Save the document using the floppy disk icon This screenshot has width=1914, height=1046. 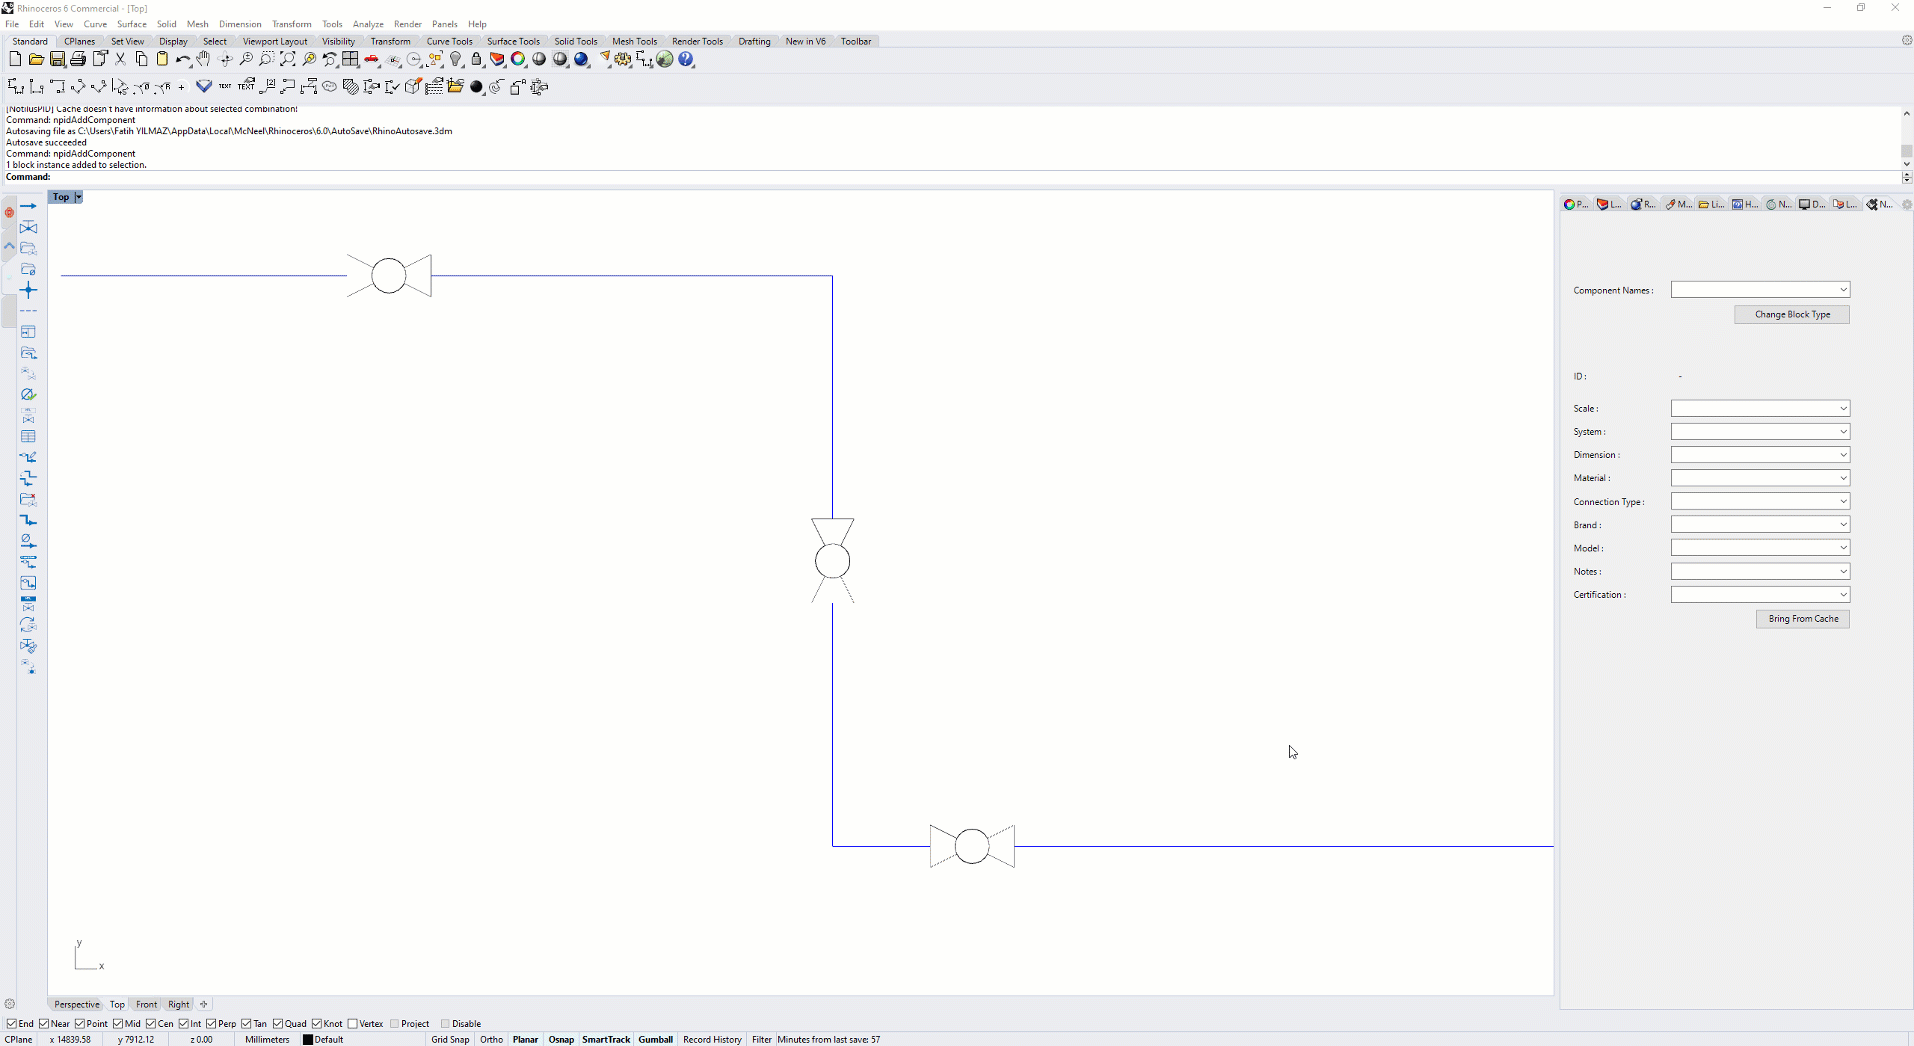click(57, 60)
